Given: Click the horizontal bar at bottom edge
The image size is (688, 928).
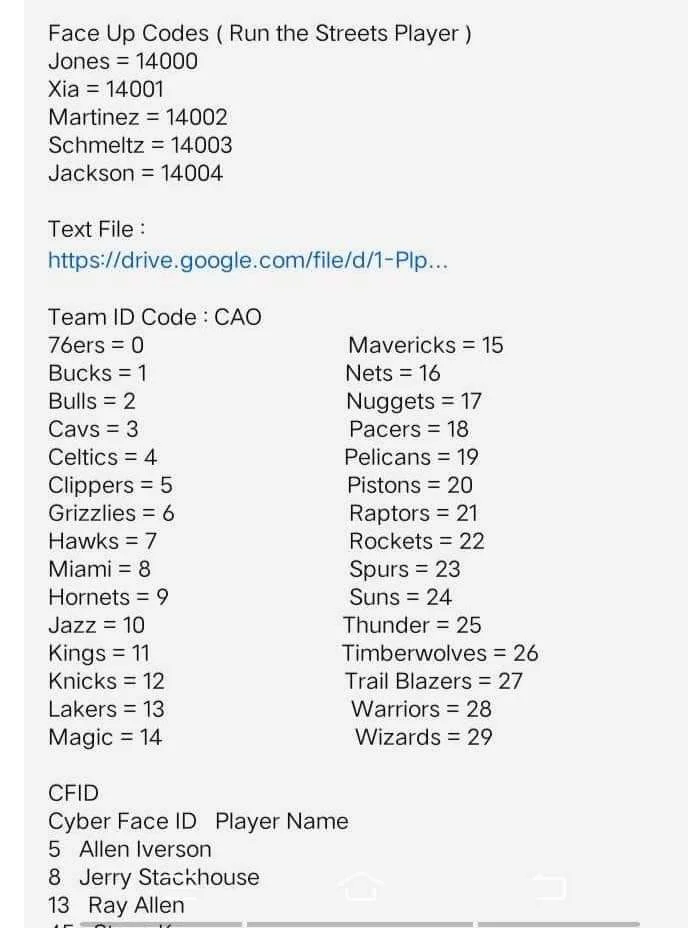Looking at the screenshot, I should (x=361, y=923).
